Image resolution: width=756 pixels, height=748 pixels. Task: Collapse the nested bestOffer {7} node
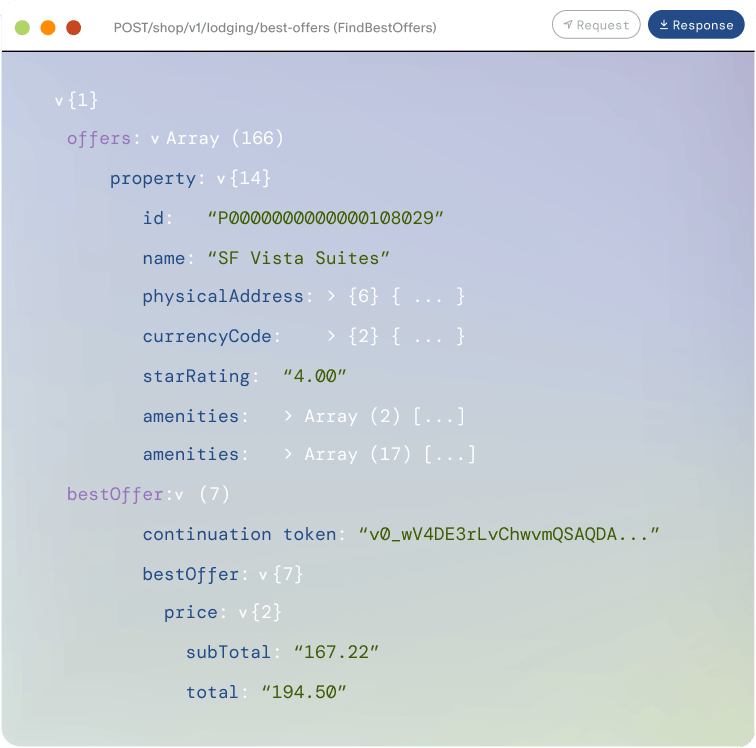pyautogui.click(x=263, y=575)
